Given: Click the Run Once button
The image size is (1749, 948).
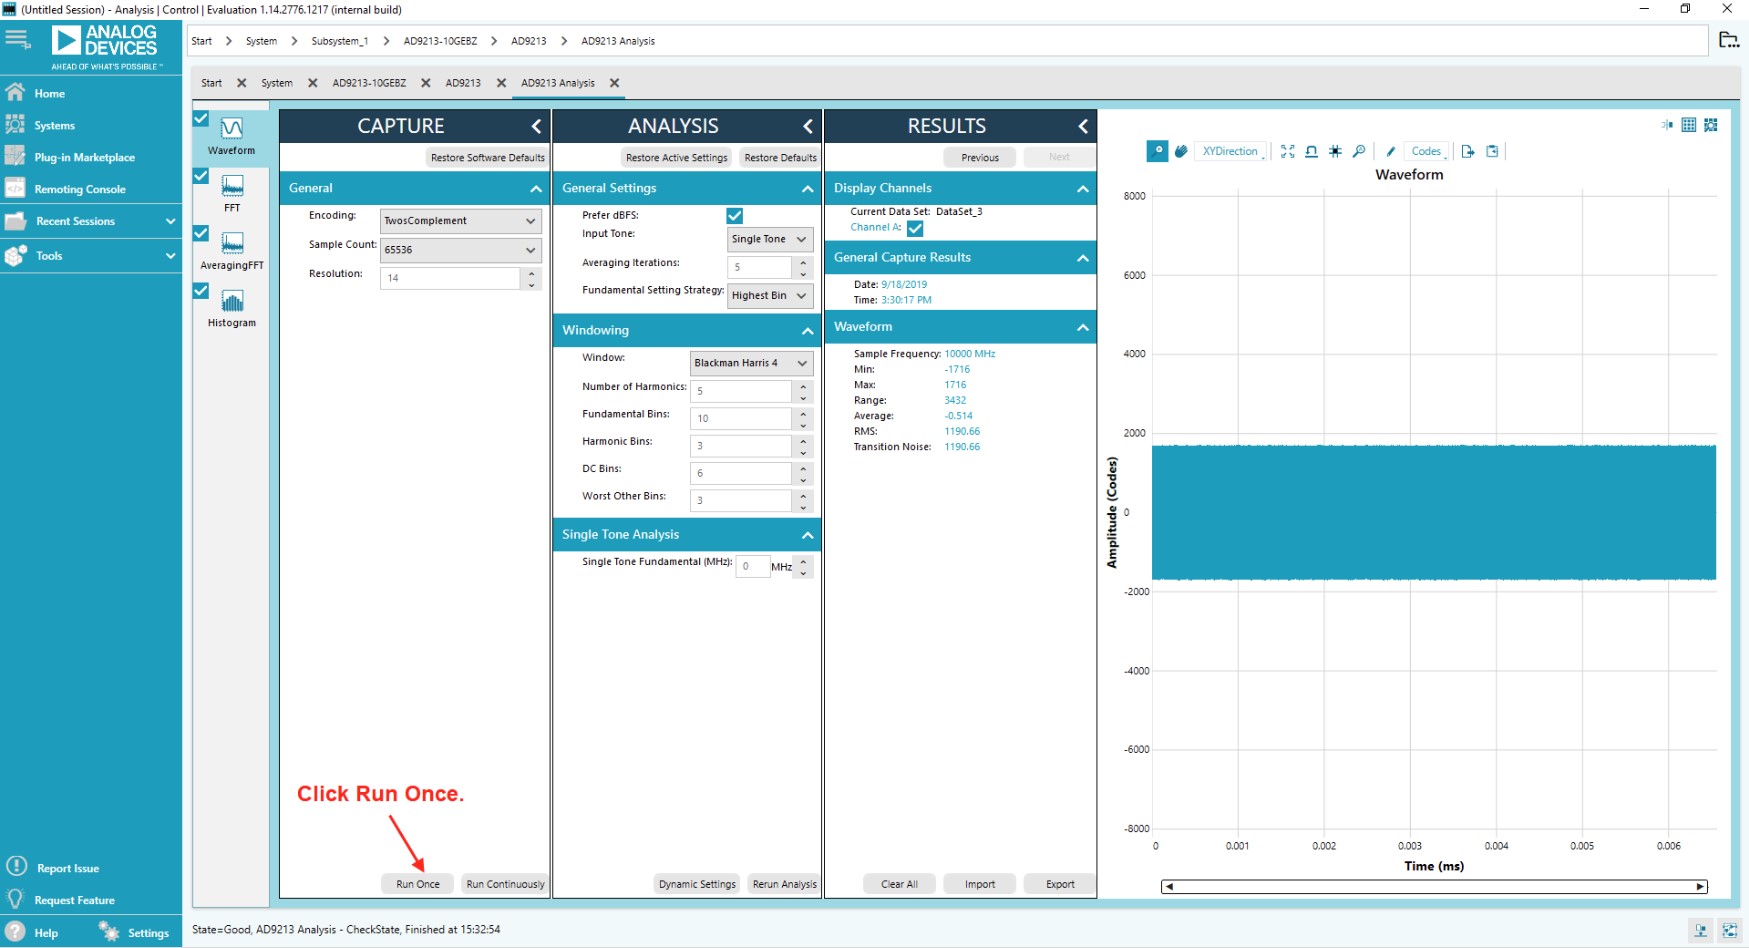Looking at the screenshot, I should (x=417, y=883).
